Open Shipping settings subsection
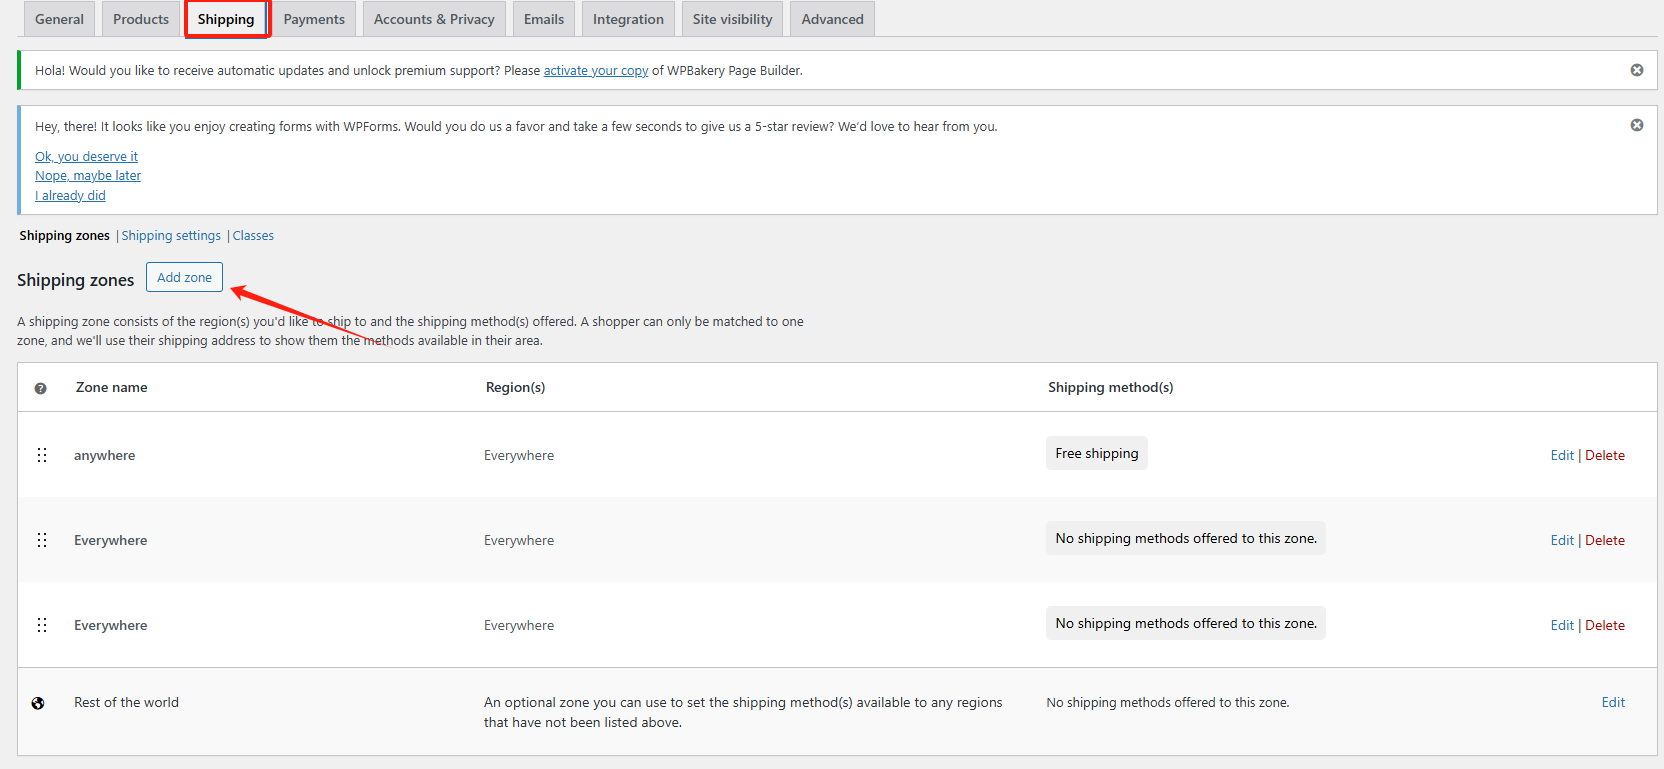Image resolution: width=1664 pixels, height=769 pixels. (x=171, y=236)
